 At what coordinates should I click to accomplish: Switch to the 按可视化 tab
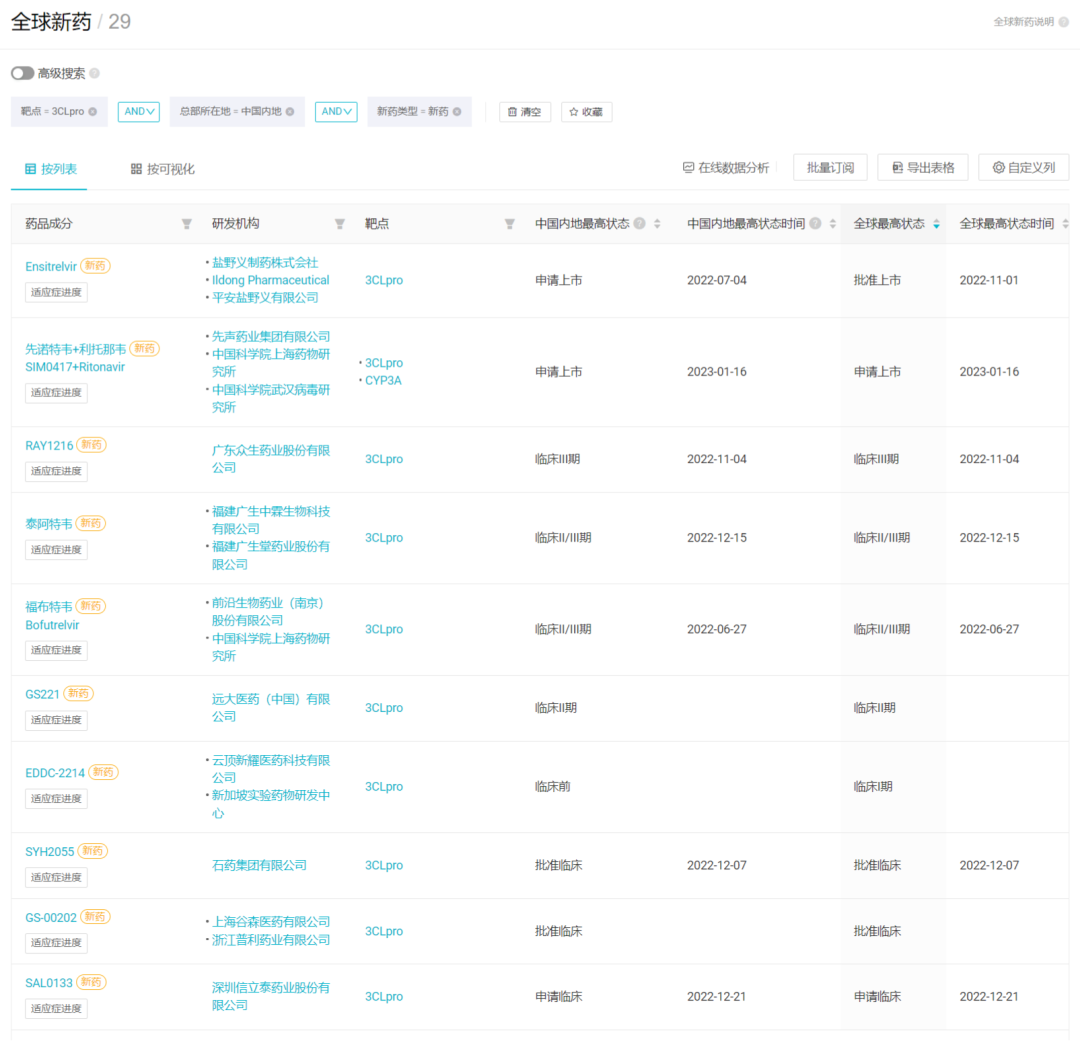(163, 169)
